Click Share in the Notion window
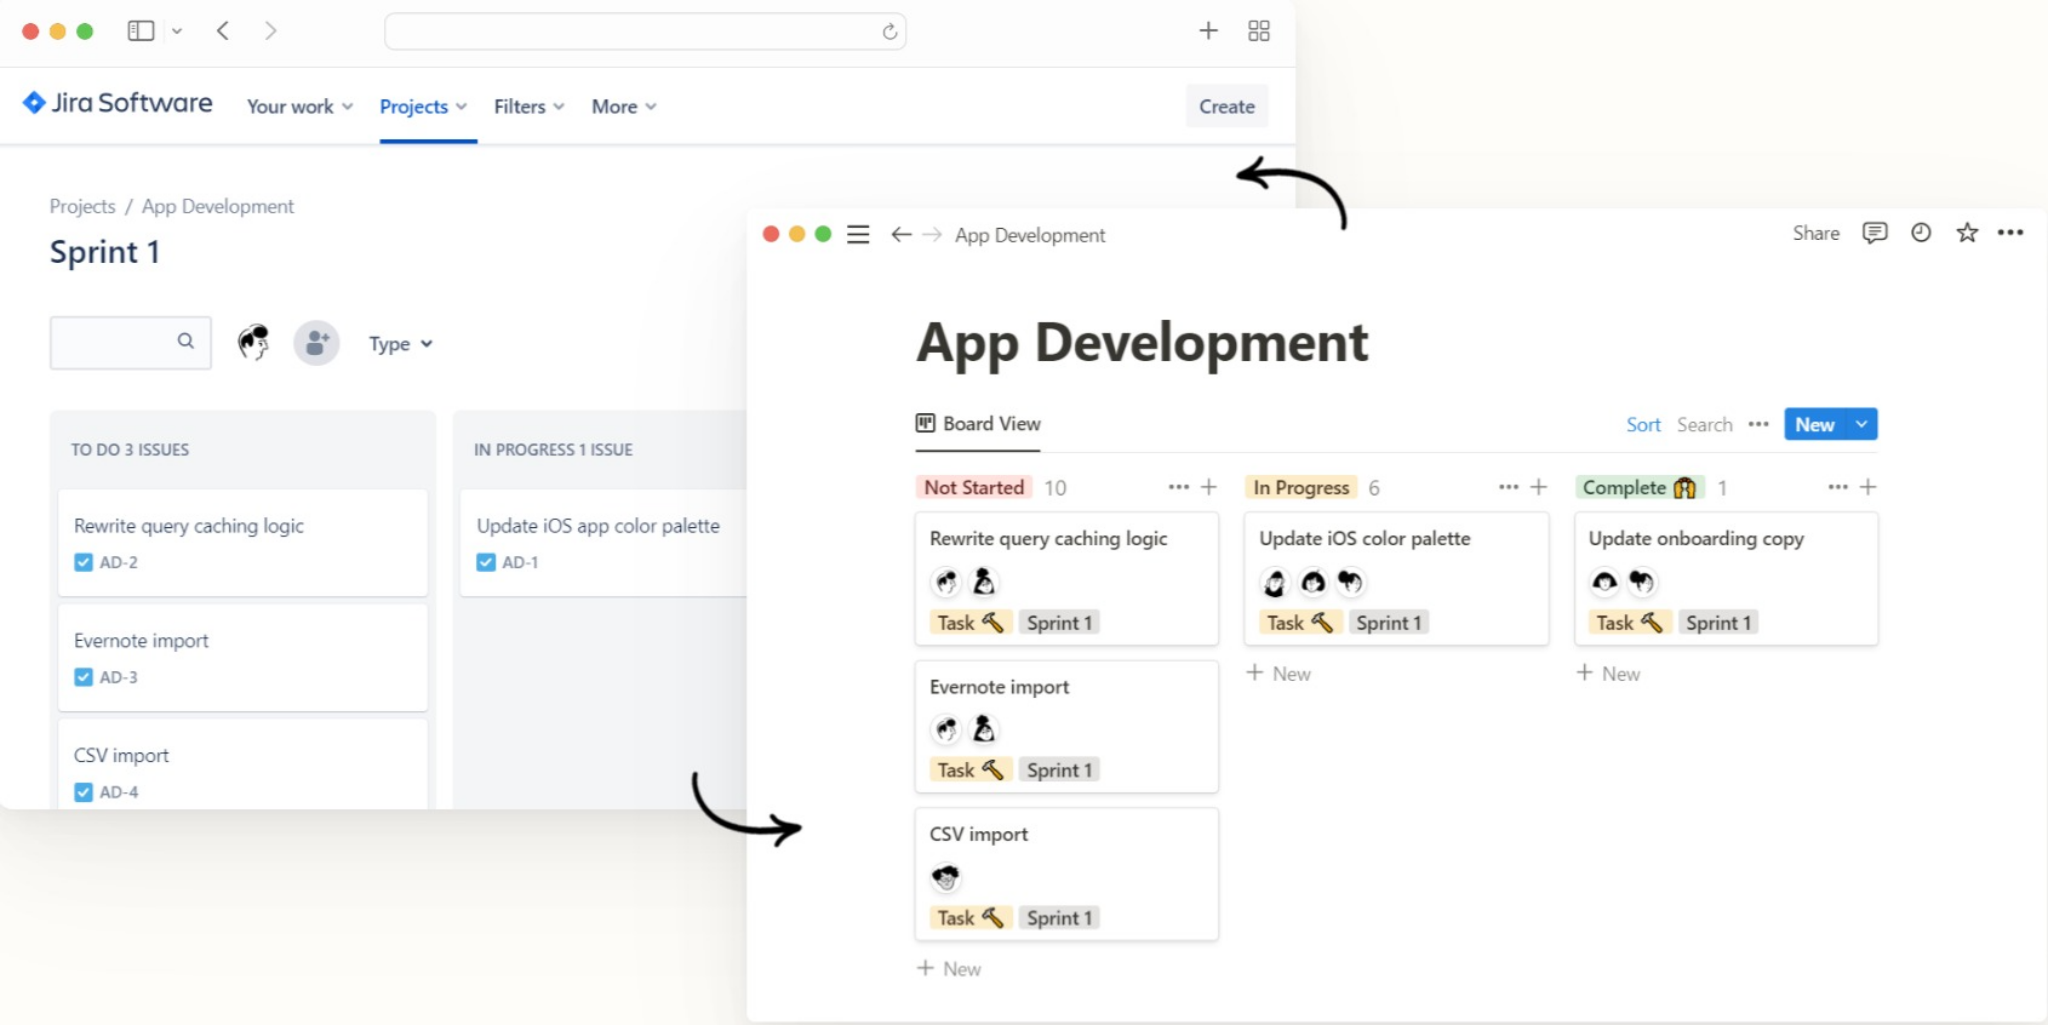 [x=1816, y=233]
